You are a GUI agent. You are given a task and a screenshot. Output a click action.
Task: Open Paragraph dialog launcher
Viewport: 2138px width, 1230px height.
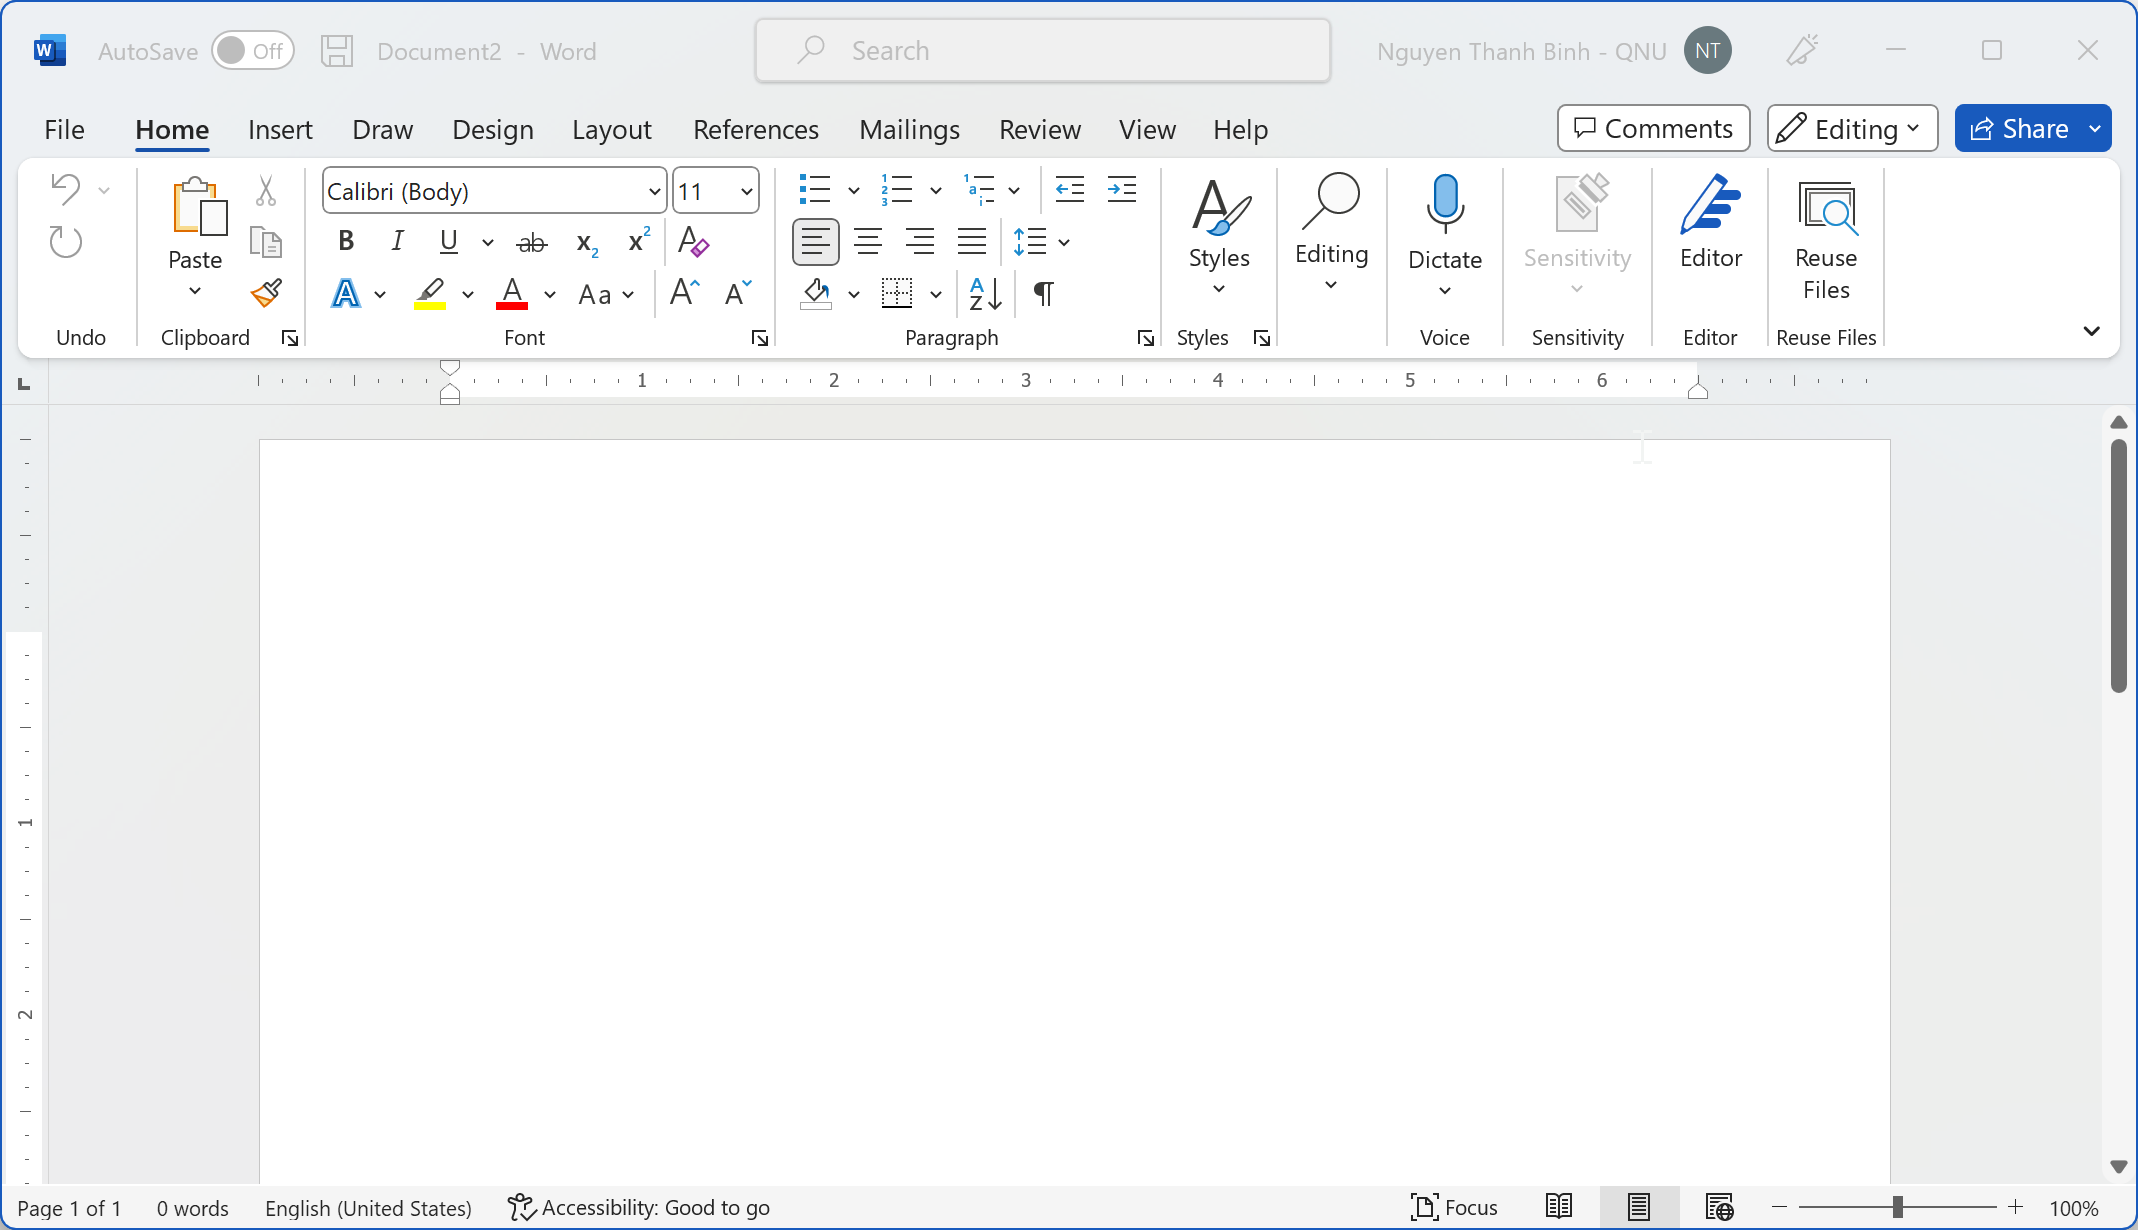(1146, 338)
